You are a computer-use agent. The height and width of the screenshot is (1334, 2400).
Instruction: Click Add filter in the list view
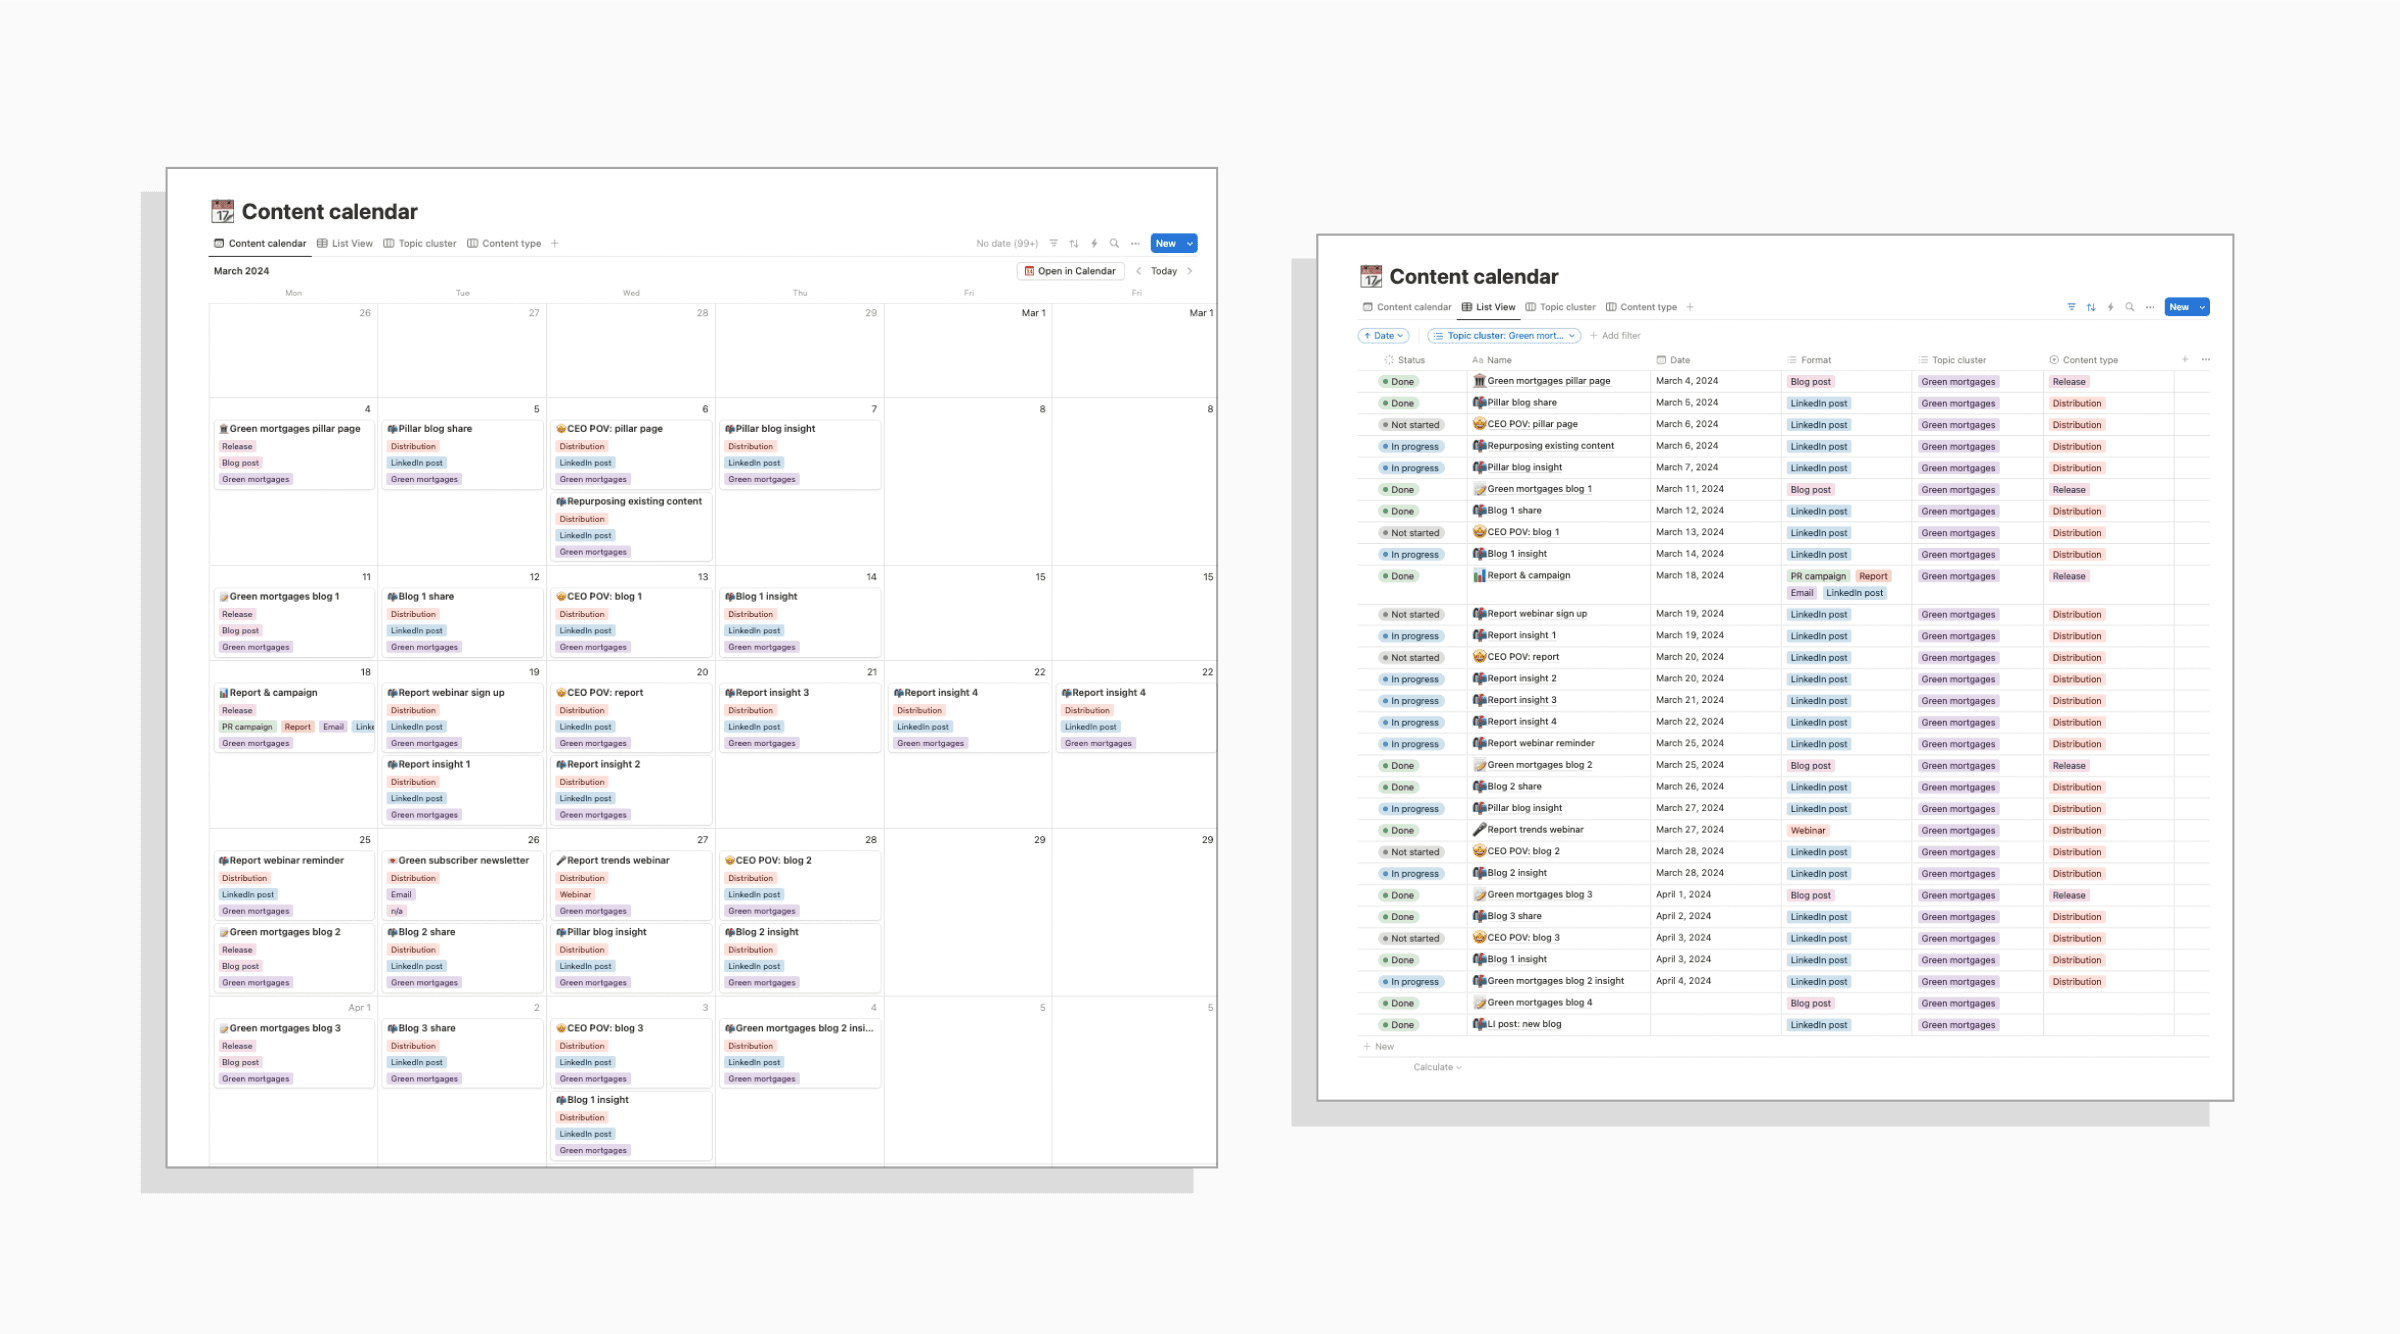(1615, 336)
